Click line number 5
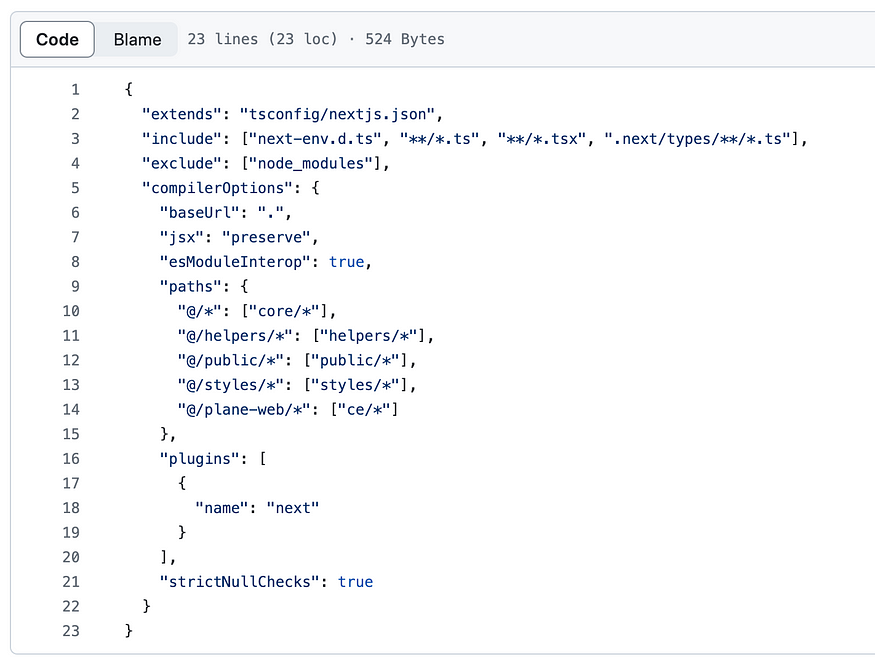 point(75,188)
